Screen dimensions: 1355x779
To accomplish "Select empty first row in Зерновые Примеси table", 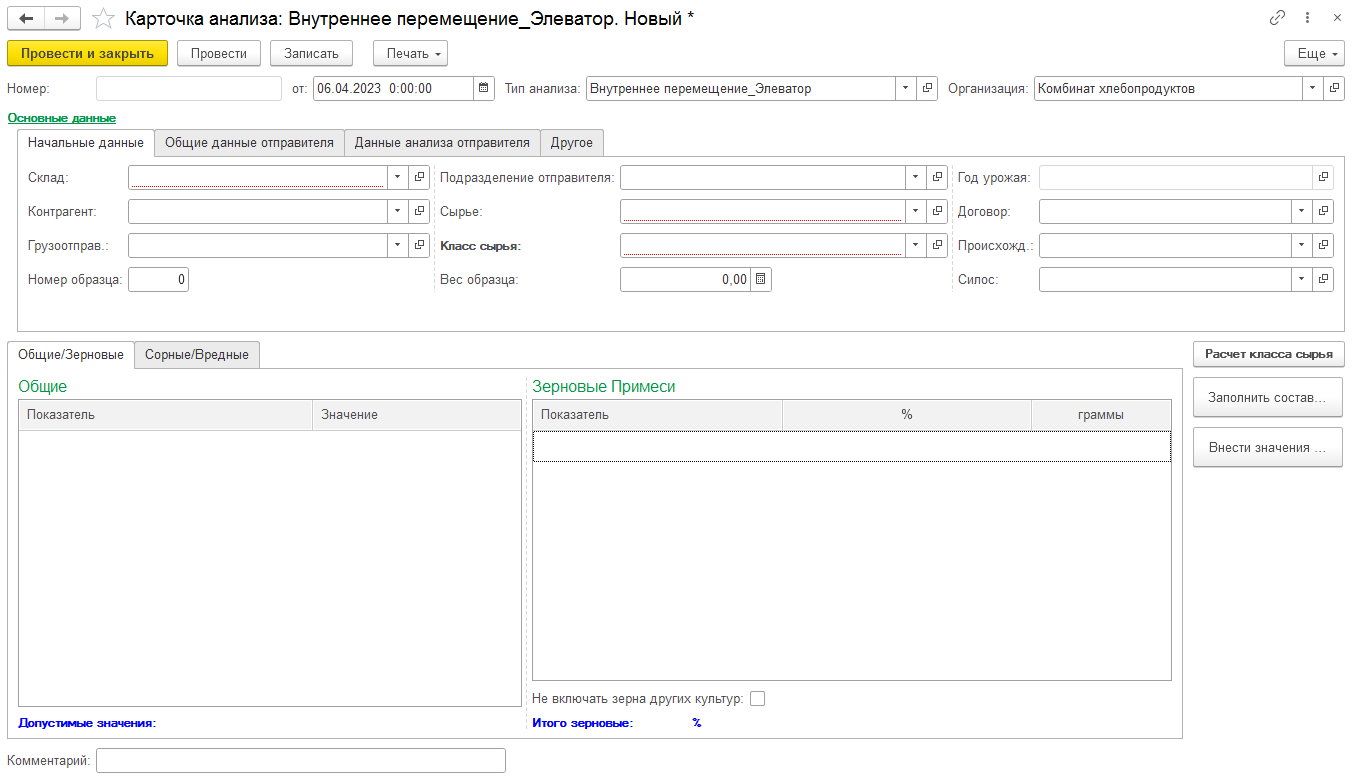I will [852, 446].
